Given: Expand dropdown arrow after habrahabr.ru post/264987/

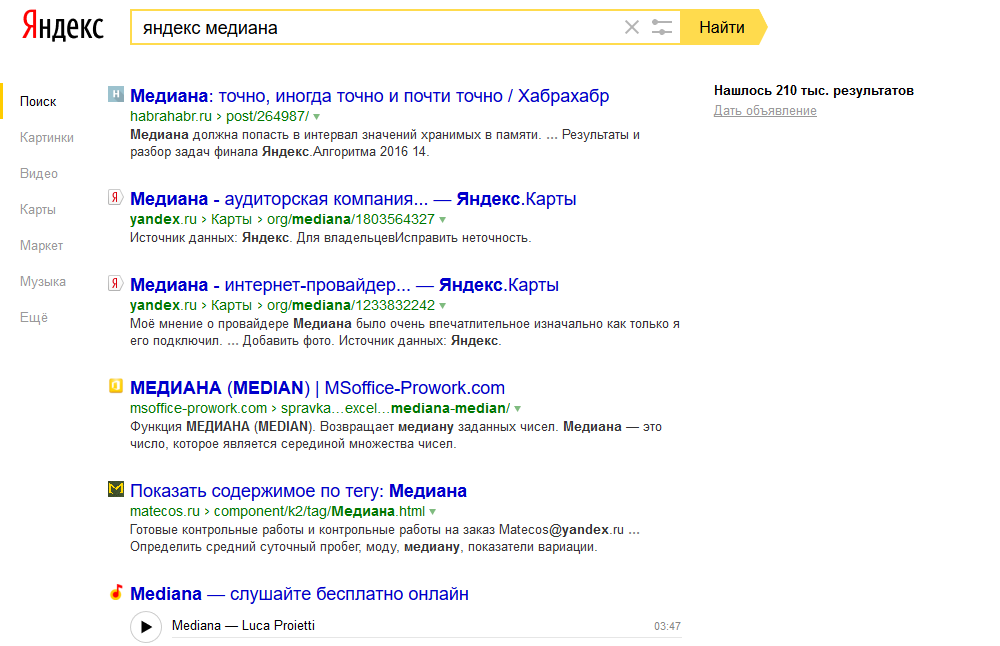Looking at the screenshot, I should point(316,117).
